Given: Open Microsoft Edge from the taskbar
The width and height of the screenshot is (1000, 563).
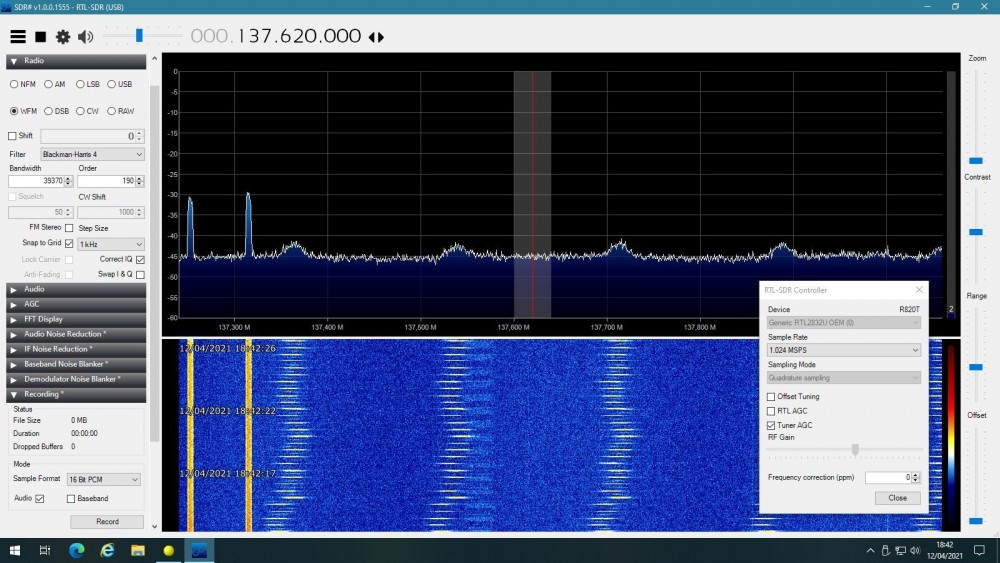Looking at the screenshot, I should 77,550.
